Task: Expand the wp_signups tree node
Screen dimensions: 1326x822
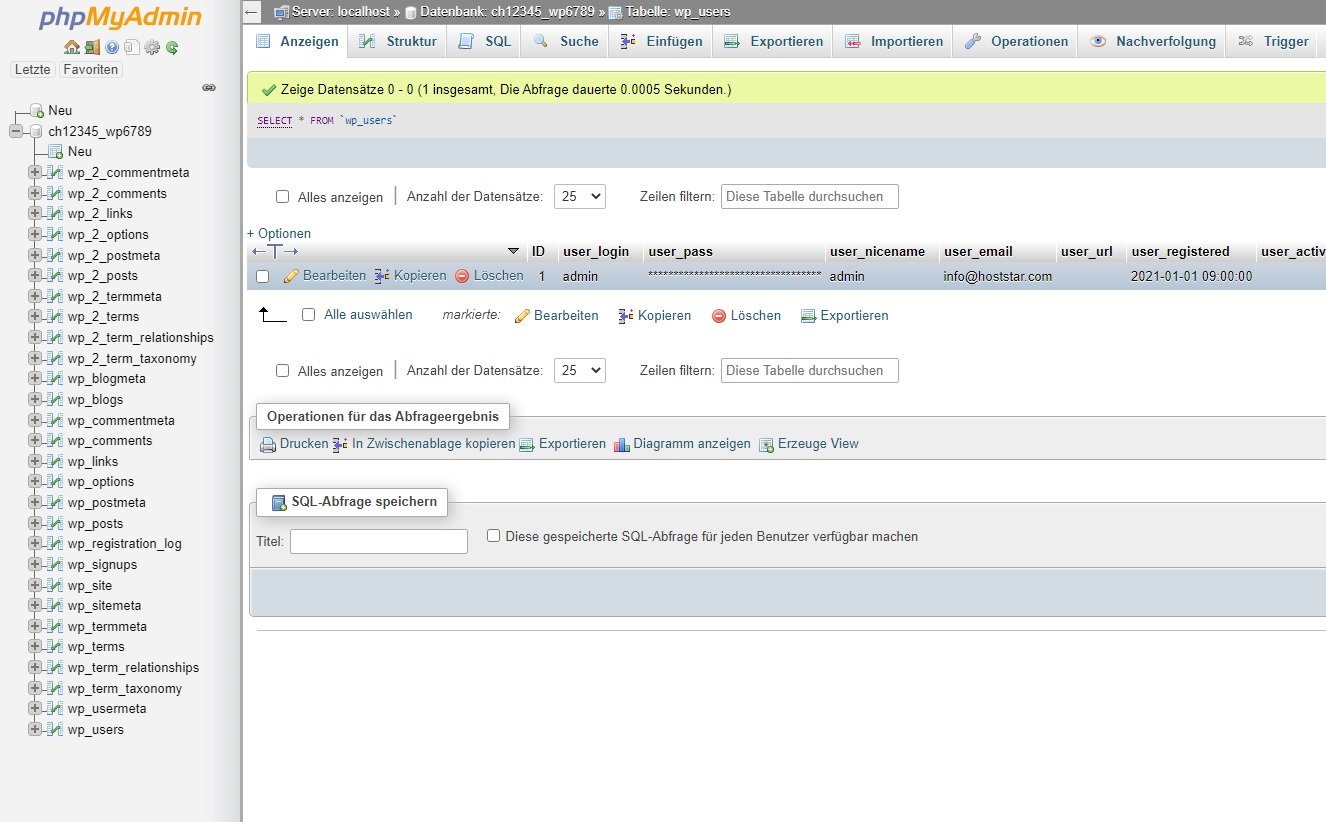Action: 35,564
